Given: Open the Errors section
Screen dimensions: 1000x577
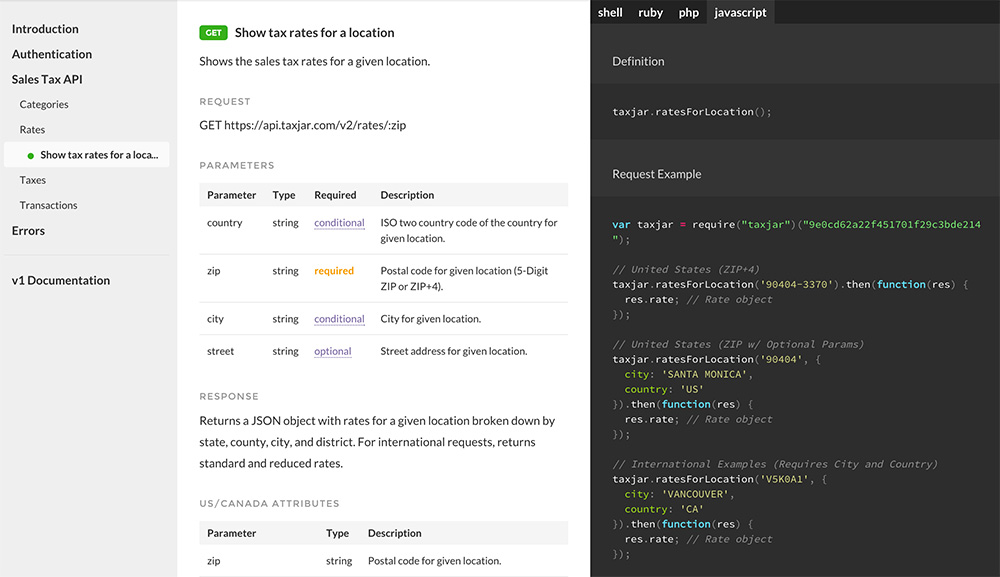Looking at the screenshot, I should point(28,231).
